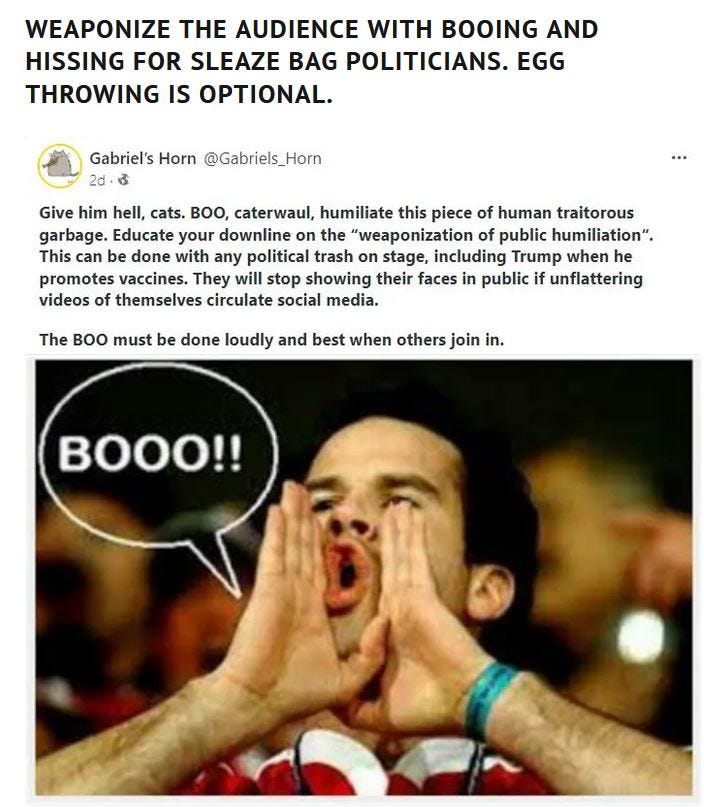Open the three-dot post options menu
The height and width of the screenshot is (807, 704).
pyautogui.click(x=679, y=157)
